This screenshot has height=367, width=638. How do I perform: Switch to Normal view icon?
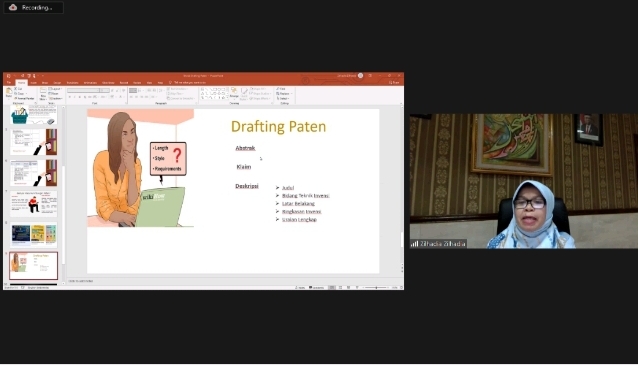pyautogui.click(x=332, y=288)
